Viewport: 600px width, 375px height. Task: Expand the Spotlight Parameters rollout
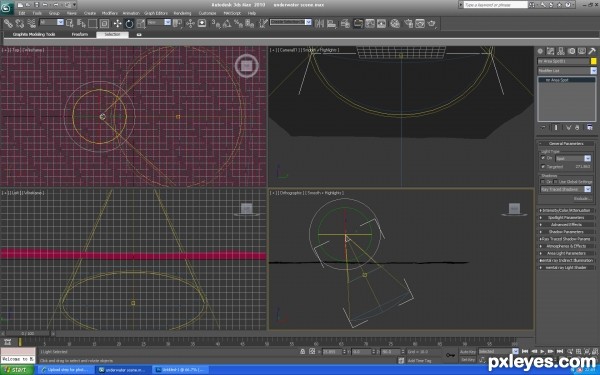coord(566,218)
